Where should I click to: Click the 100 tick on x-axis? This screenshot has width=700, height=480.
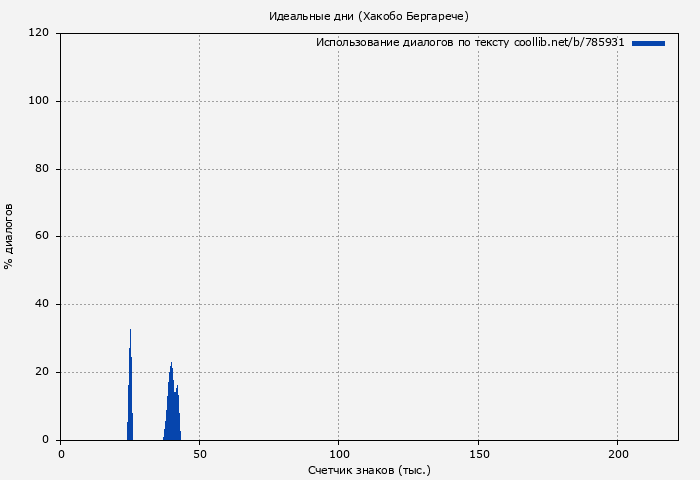point(339,454)
